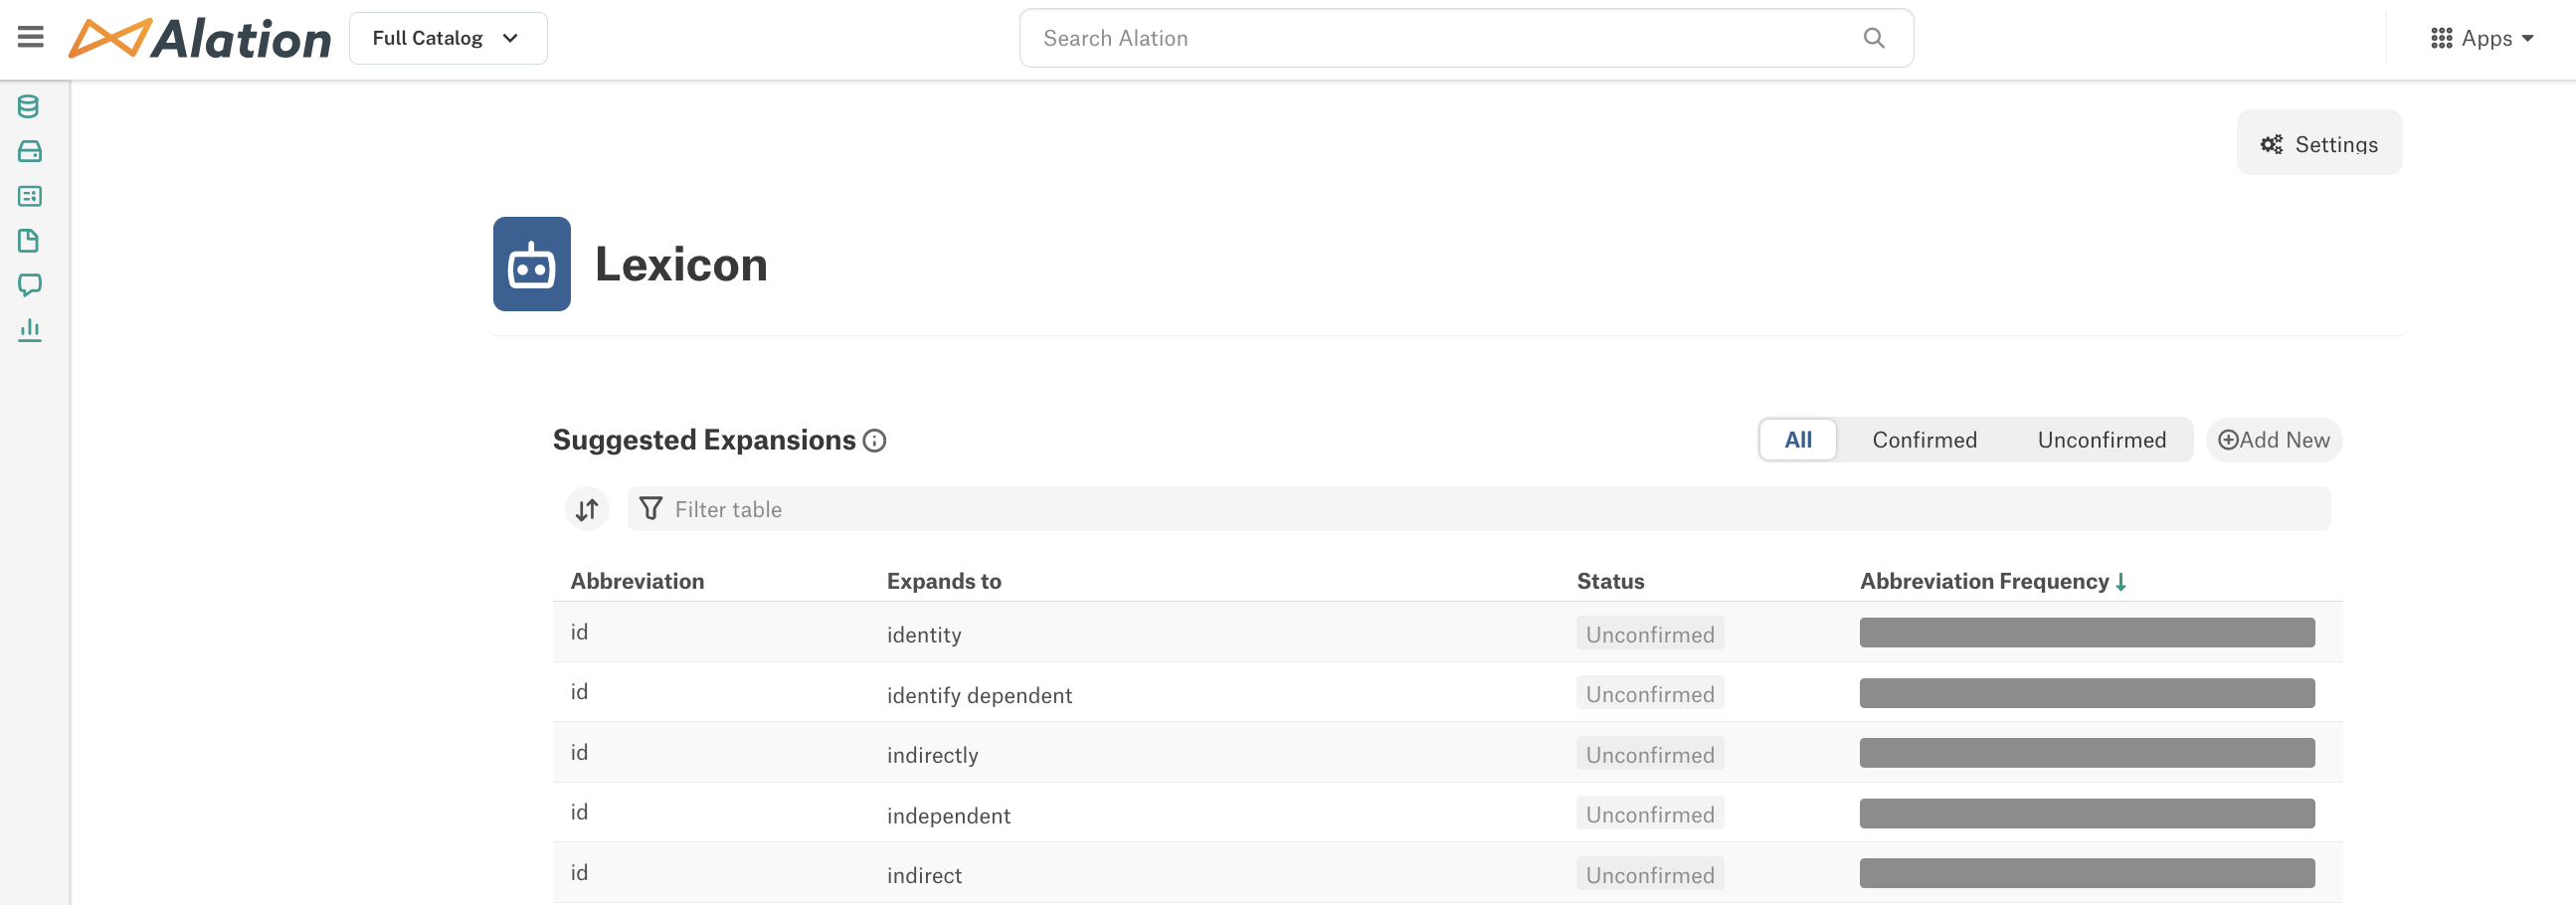The height and width of the screenshot is (905, 2576).
Task: Click Unconfirmed status for identity row
Action: (x=1650, y=634)
